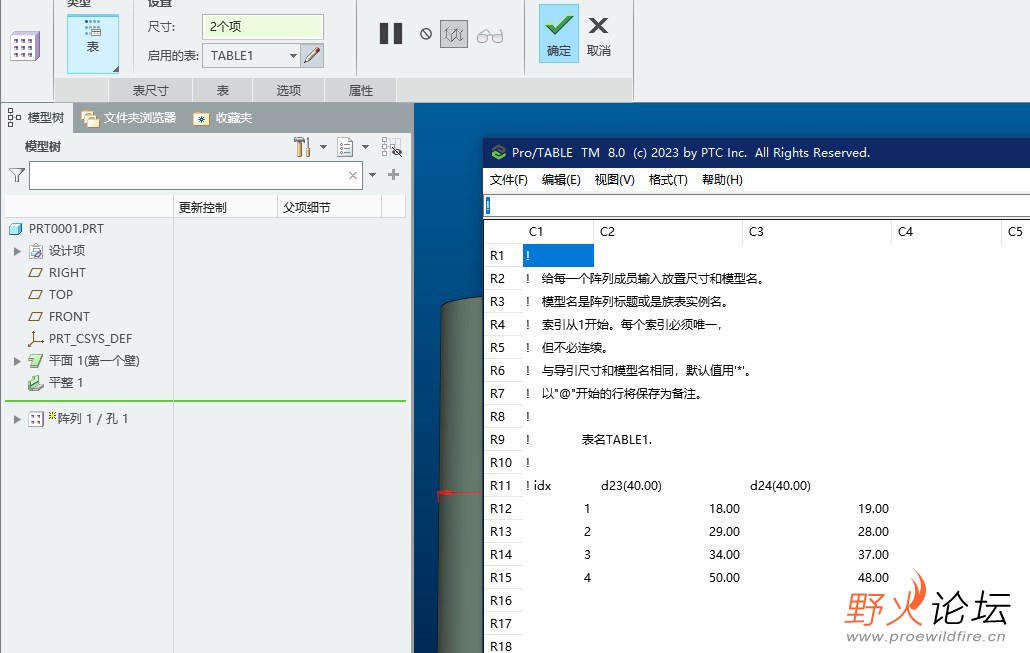Click cell value 28.00 in row R13

pyautogui.click(x=873, y=531)
